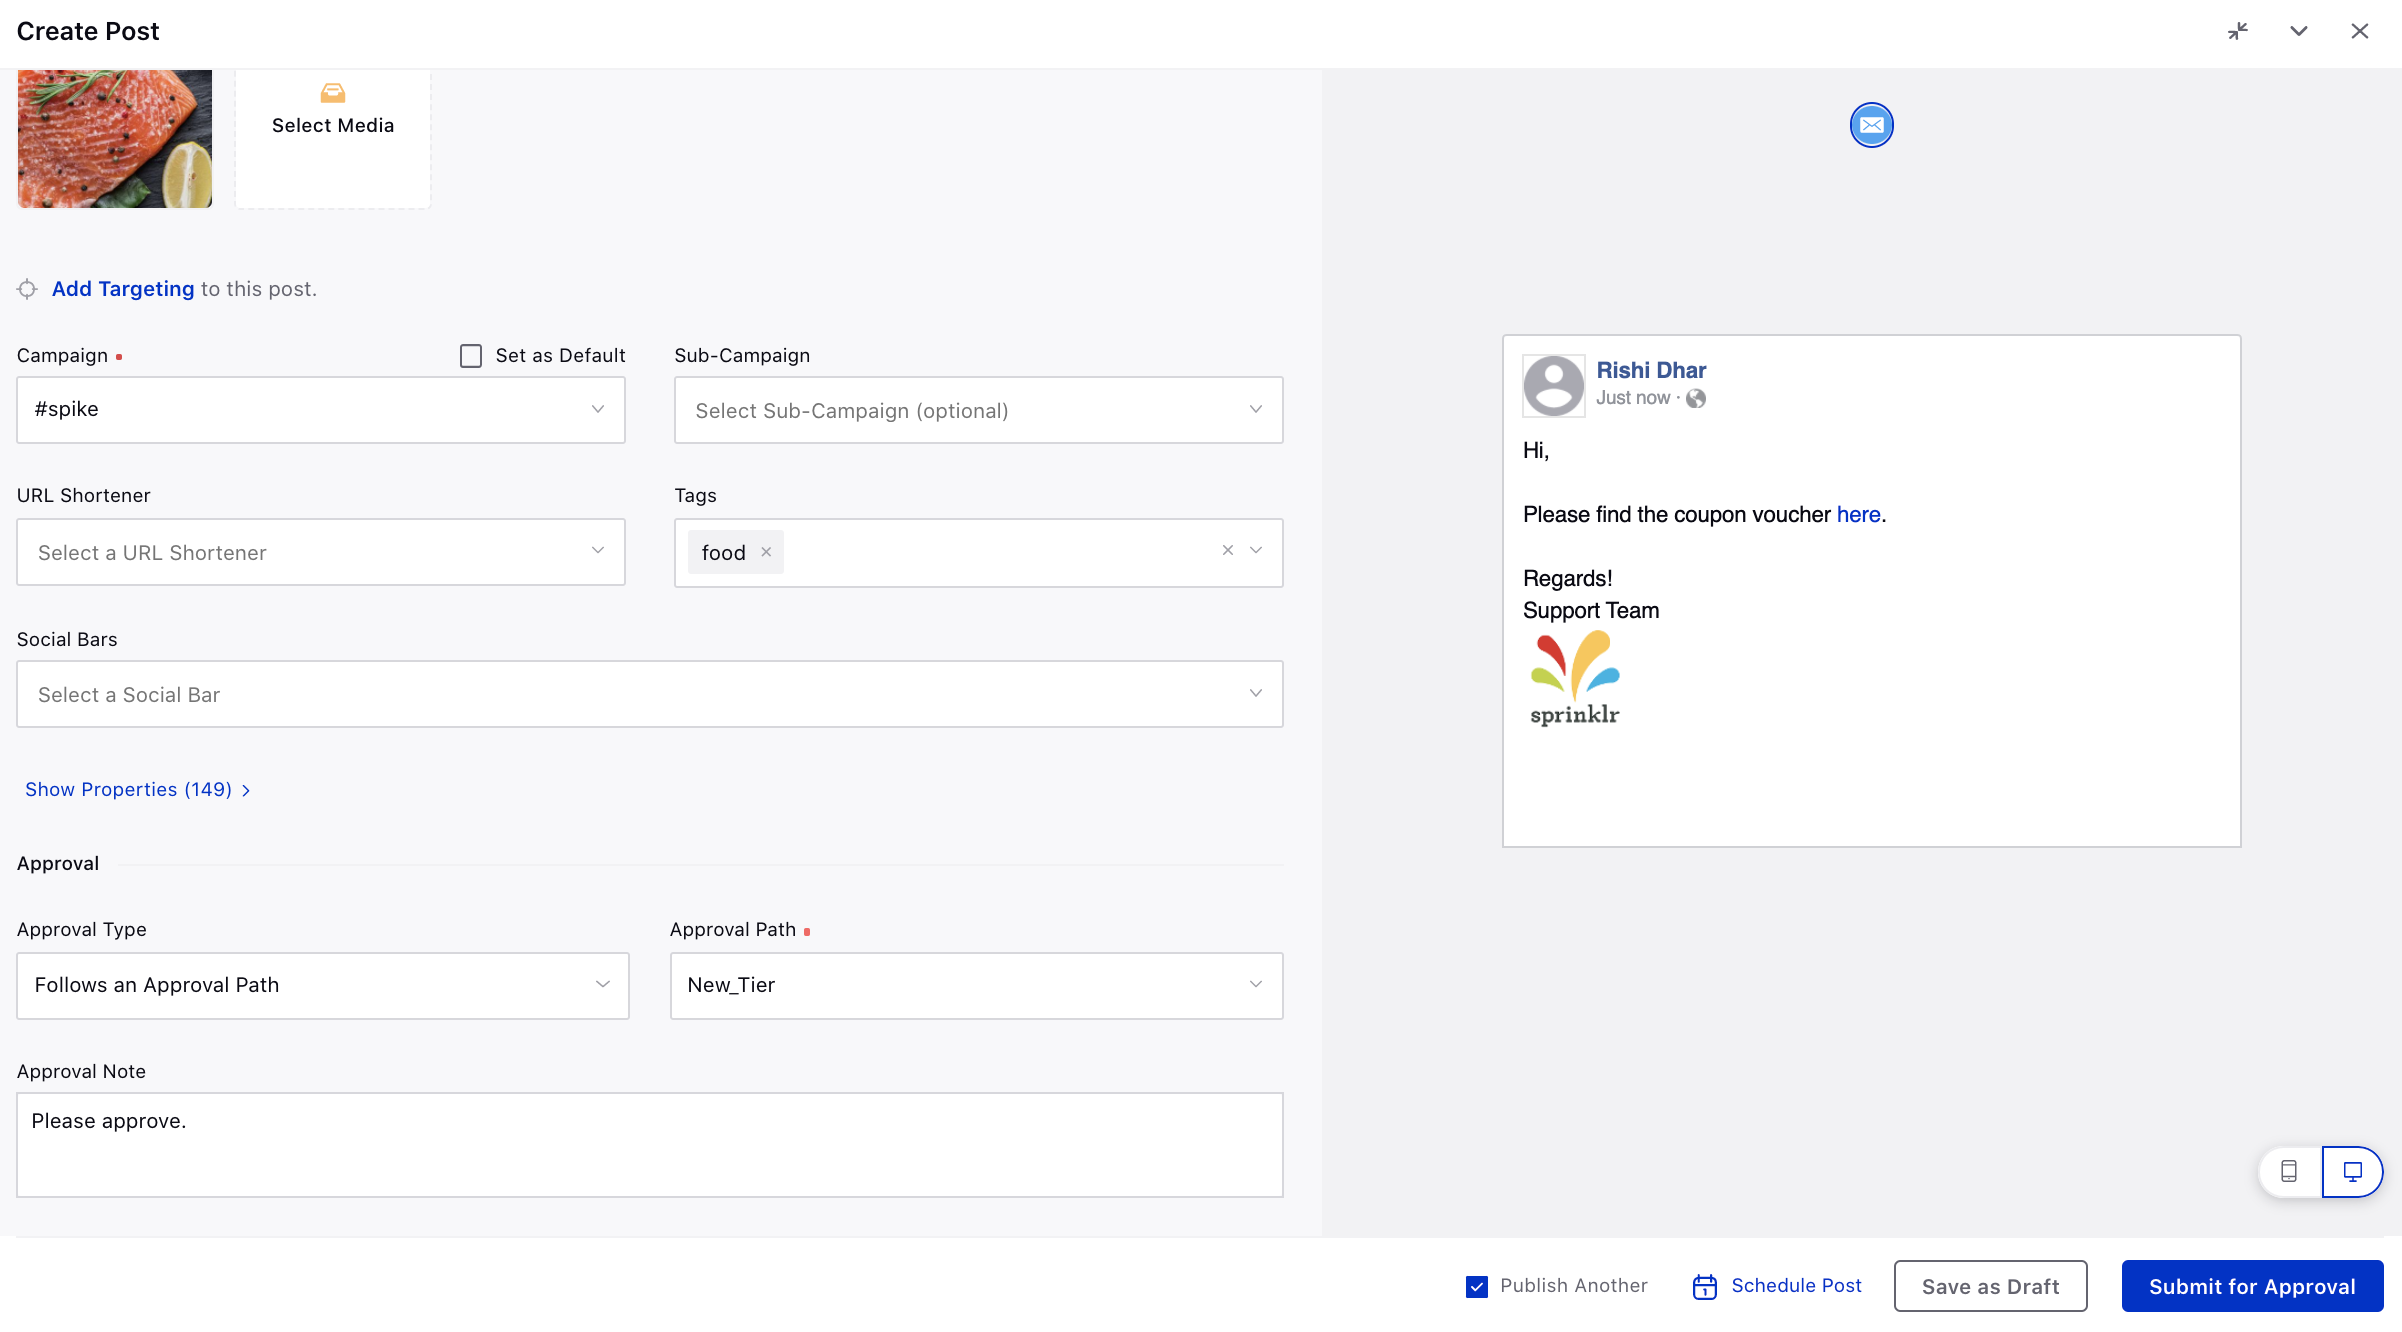2402x1332 pixels.
Task: Click the targeting settings gear icon
Action: point(26,287)
